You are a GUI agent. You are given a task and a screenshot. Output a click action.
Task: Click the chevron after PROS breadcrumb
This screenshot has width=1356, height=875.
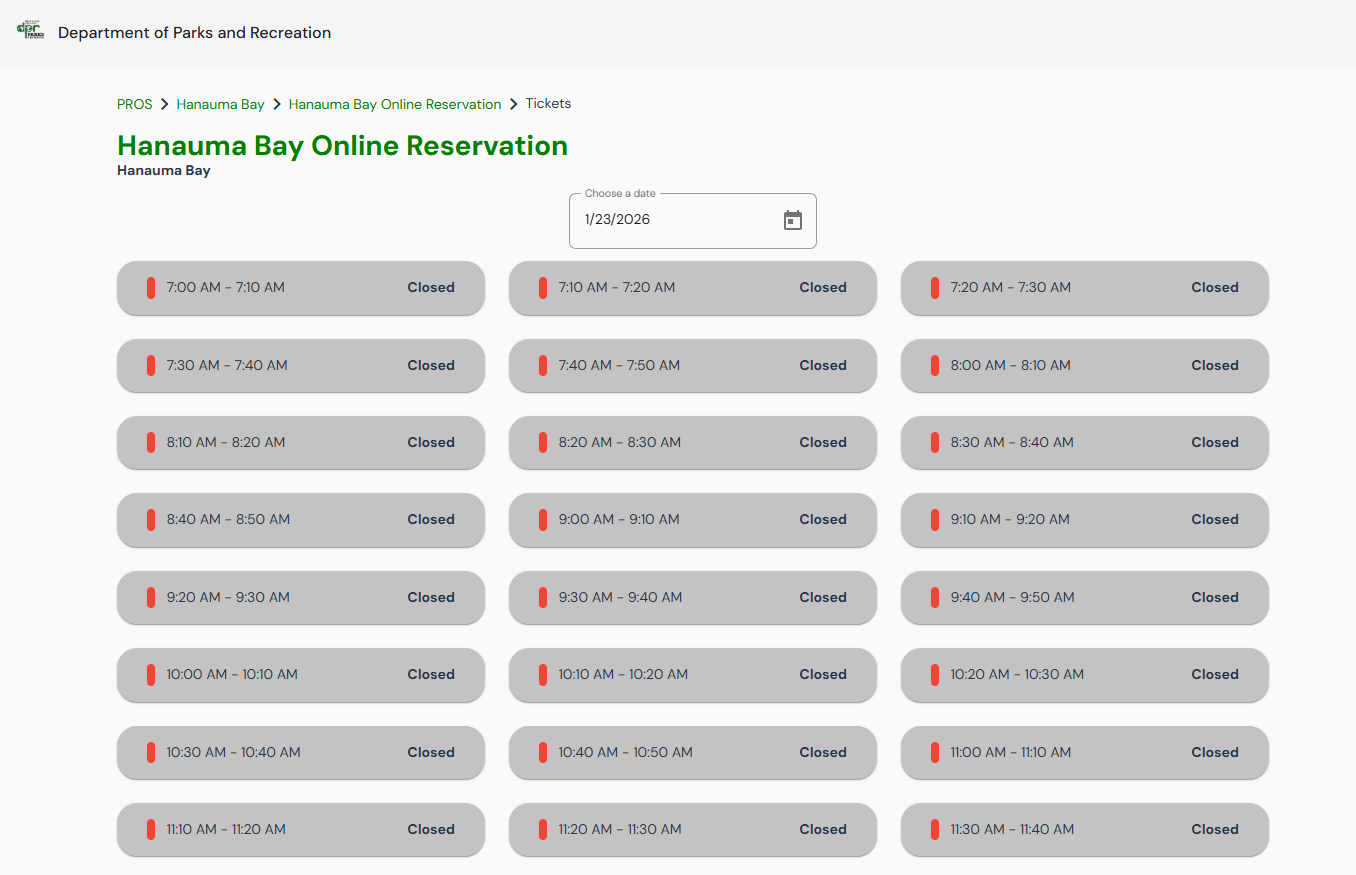(x=165, y=104)
